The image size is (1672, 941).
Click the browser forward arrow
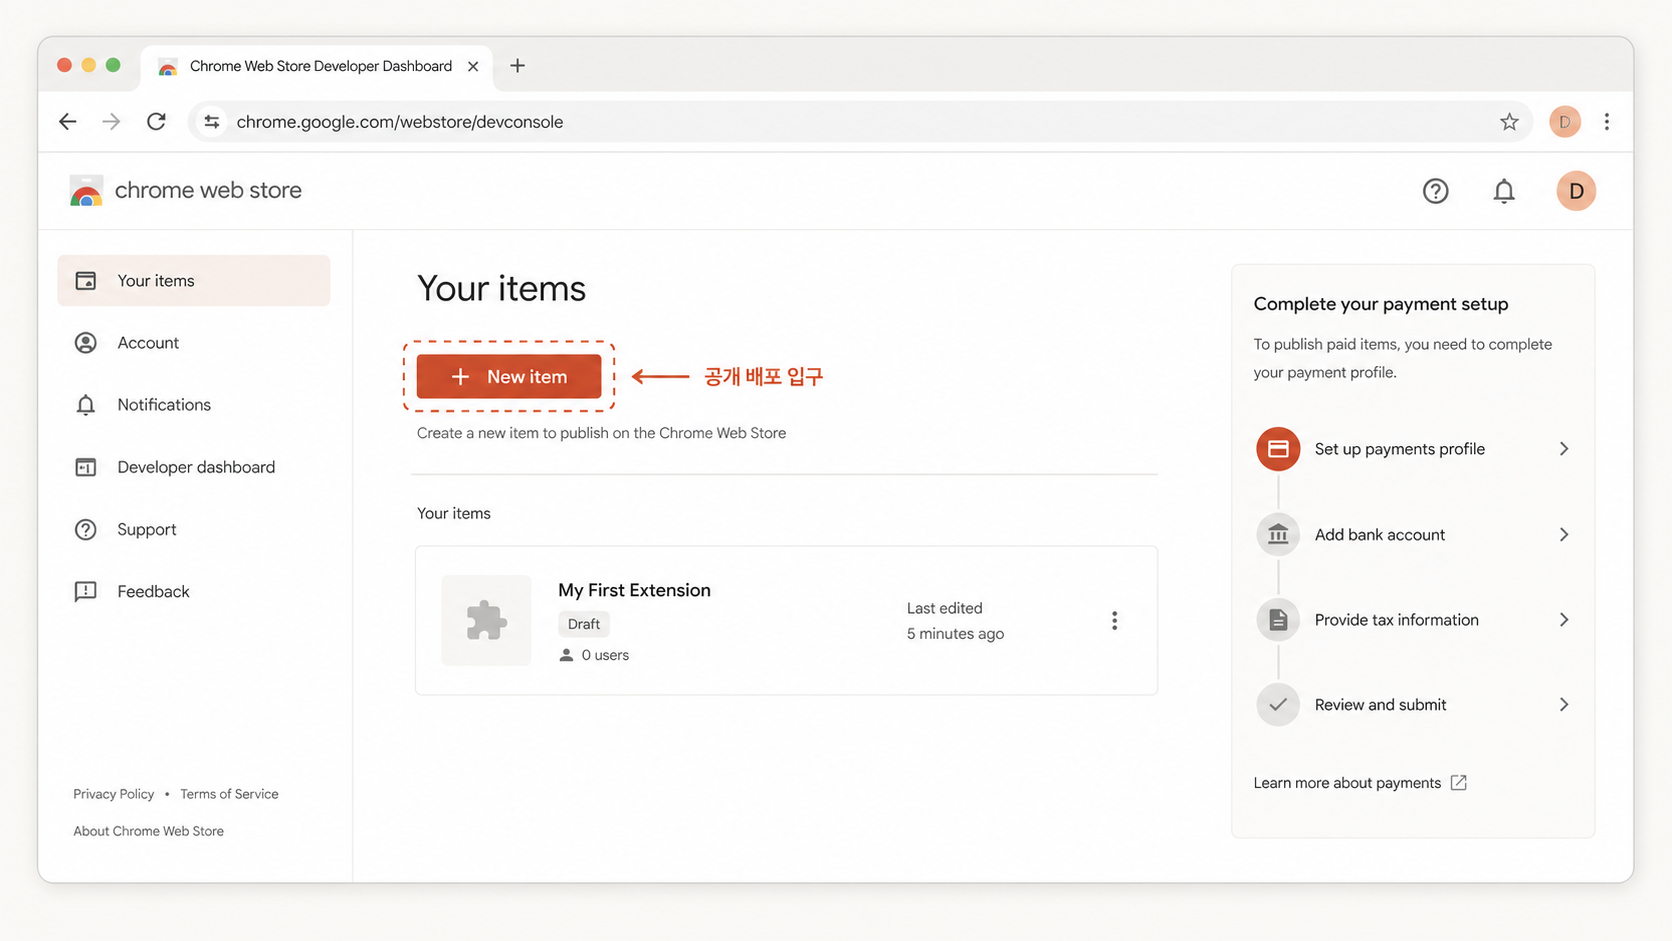[x=111, y=122]
